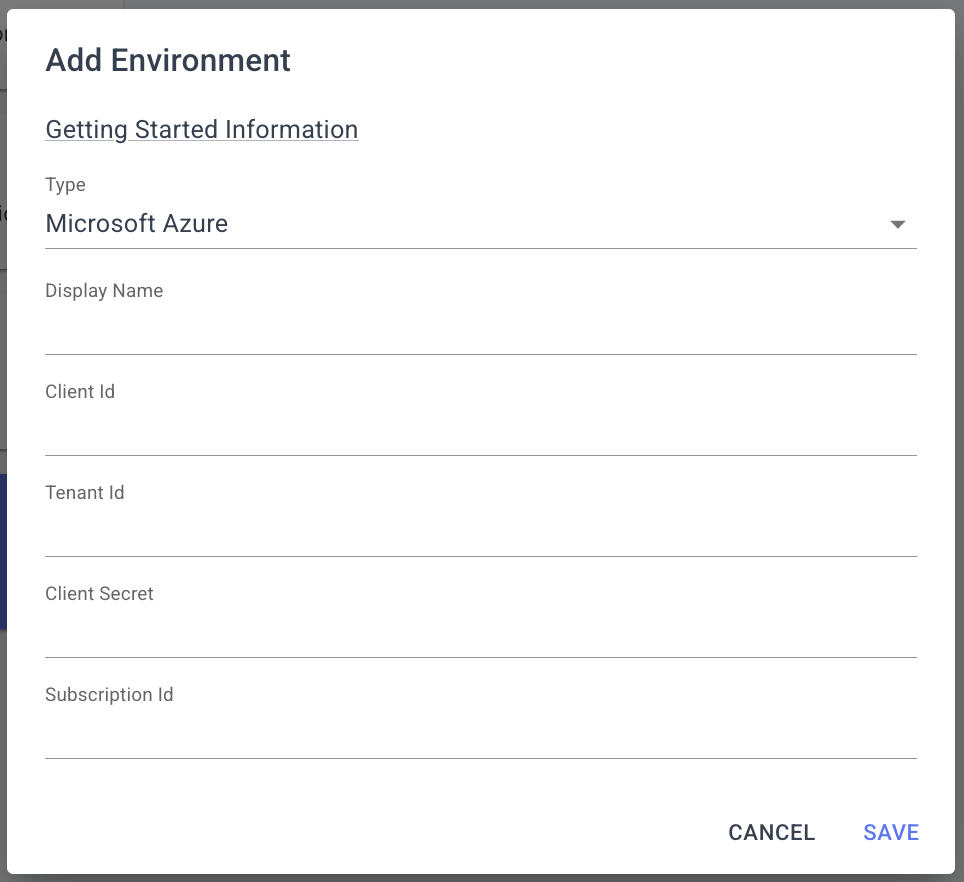Focus the Client Id input field
964x882 pixels.
[481, 433]
